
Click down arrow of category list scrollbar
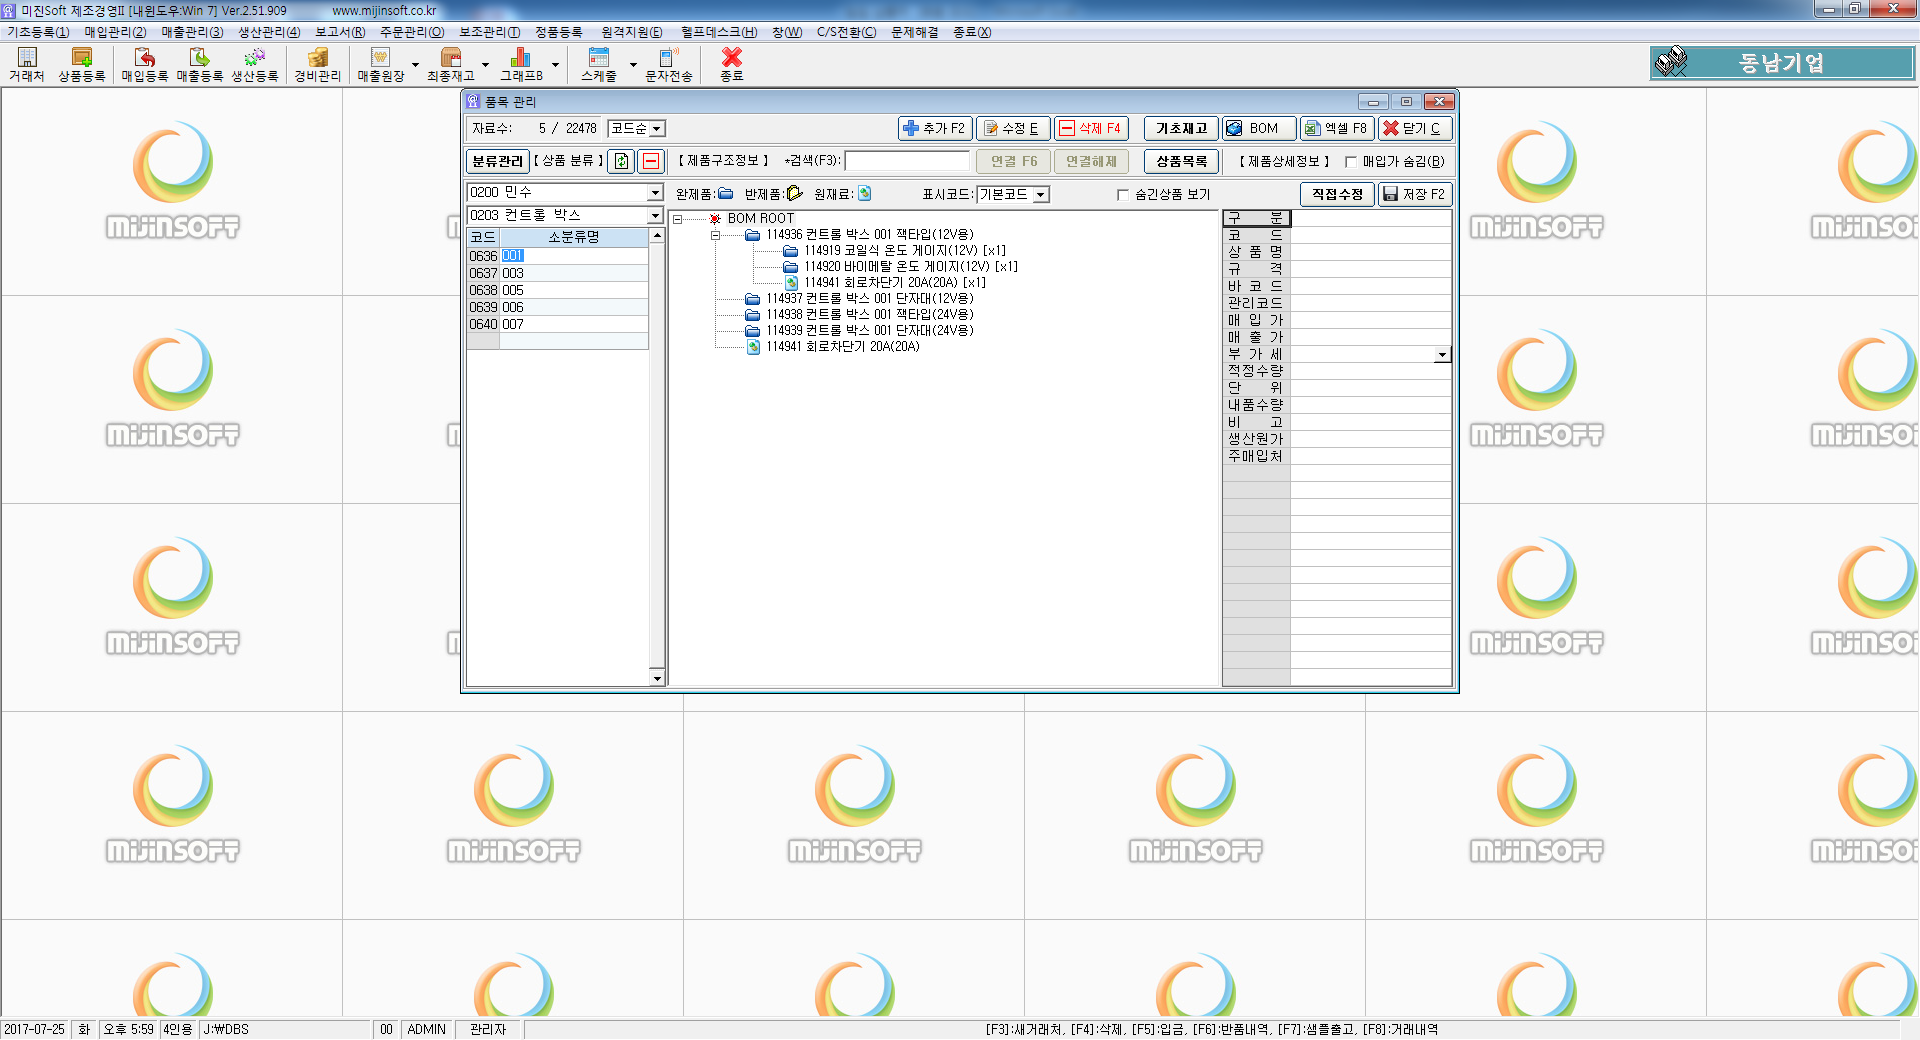pos(657,678)
